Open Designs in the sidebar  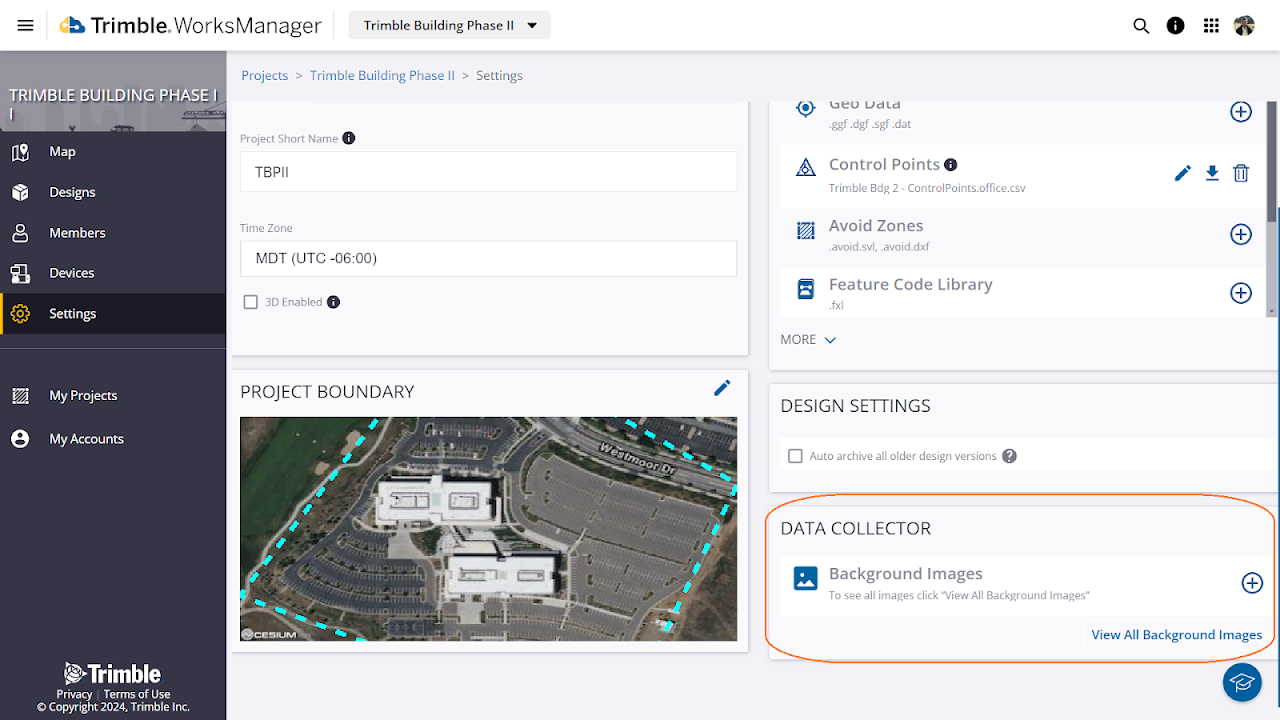113,192
